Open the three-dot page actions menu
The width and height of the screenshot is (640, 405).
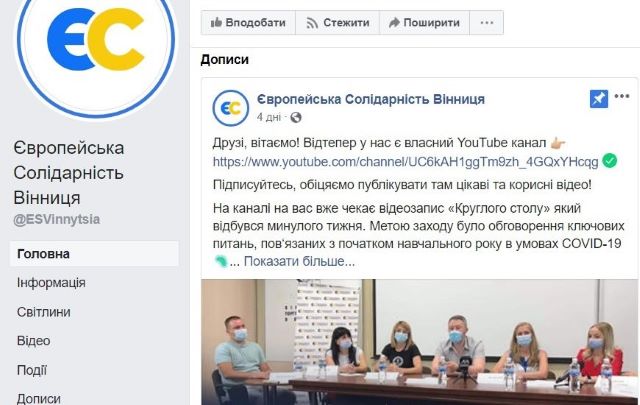[487, 22]
